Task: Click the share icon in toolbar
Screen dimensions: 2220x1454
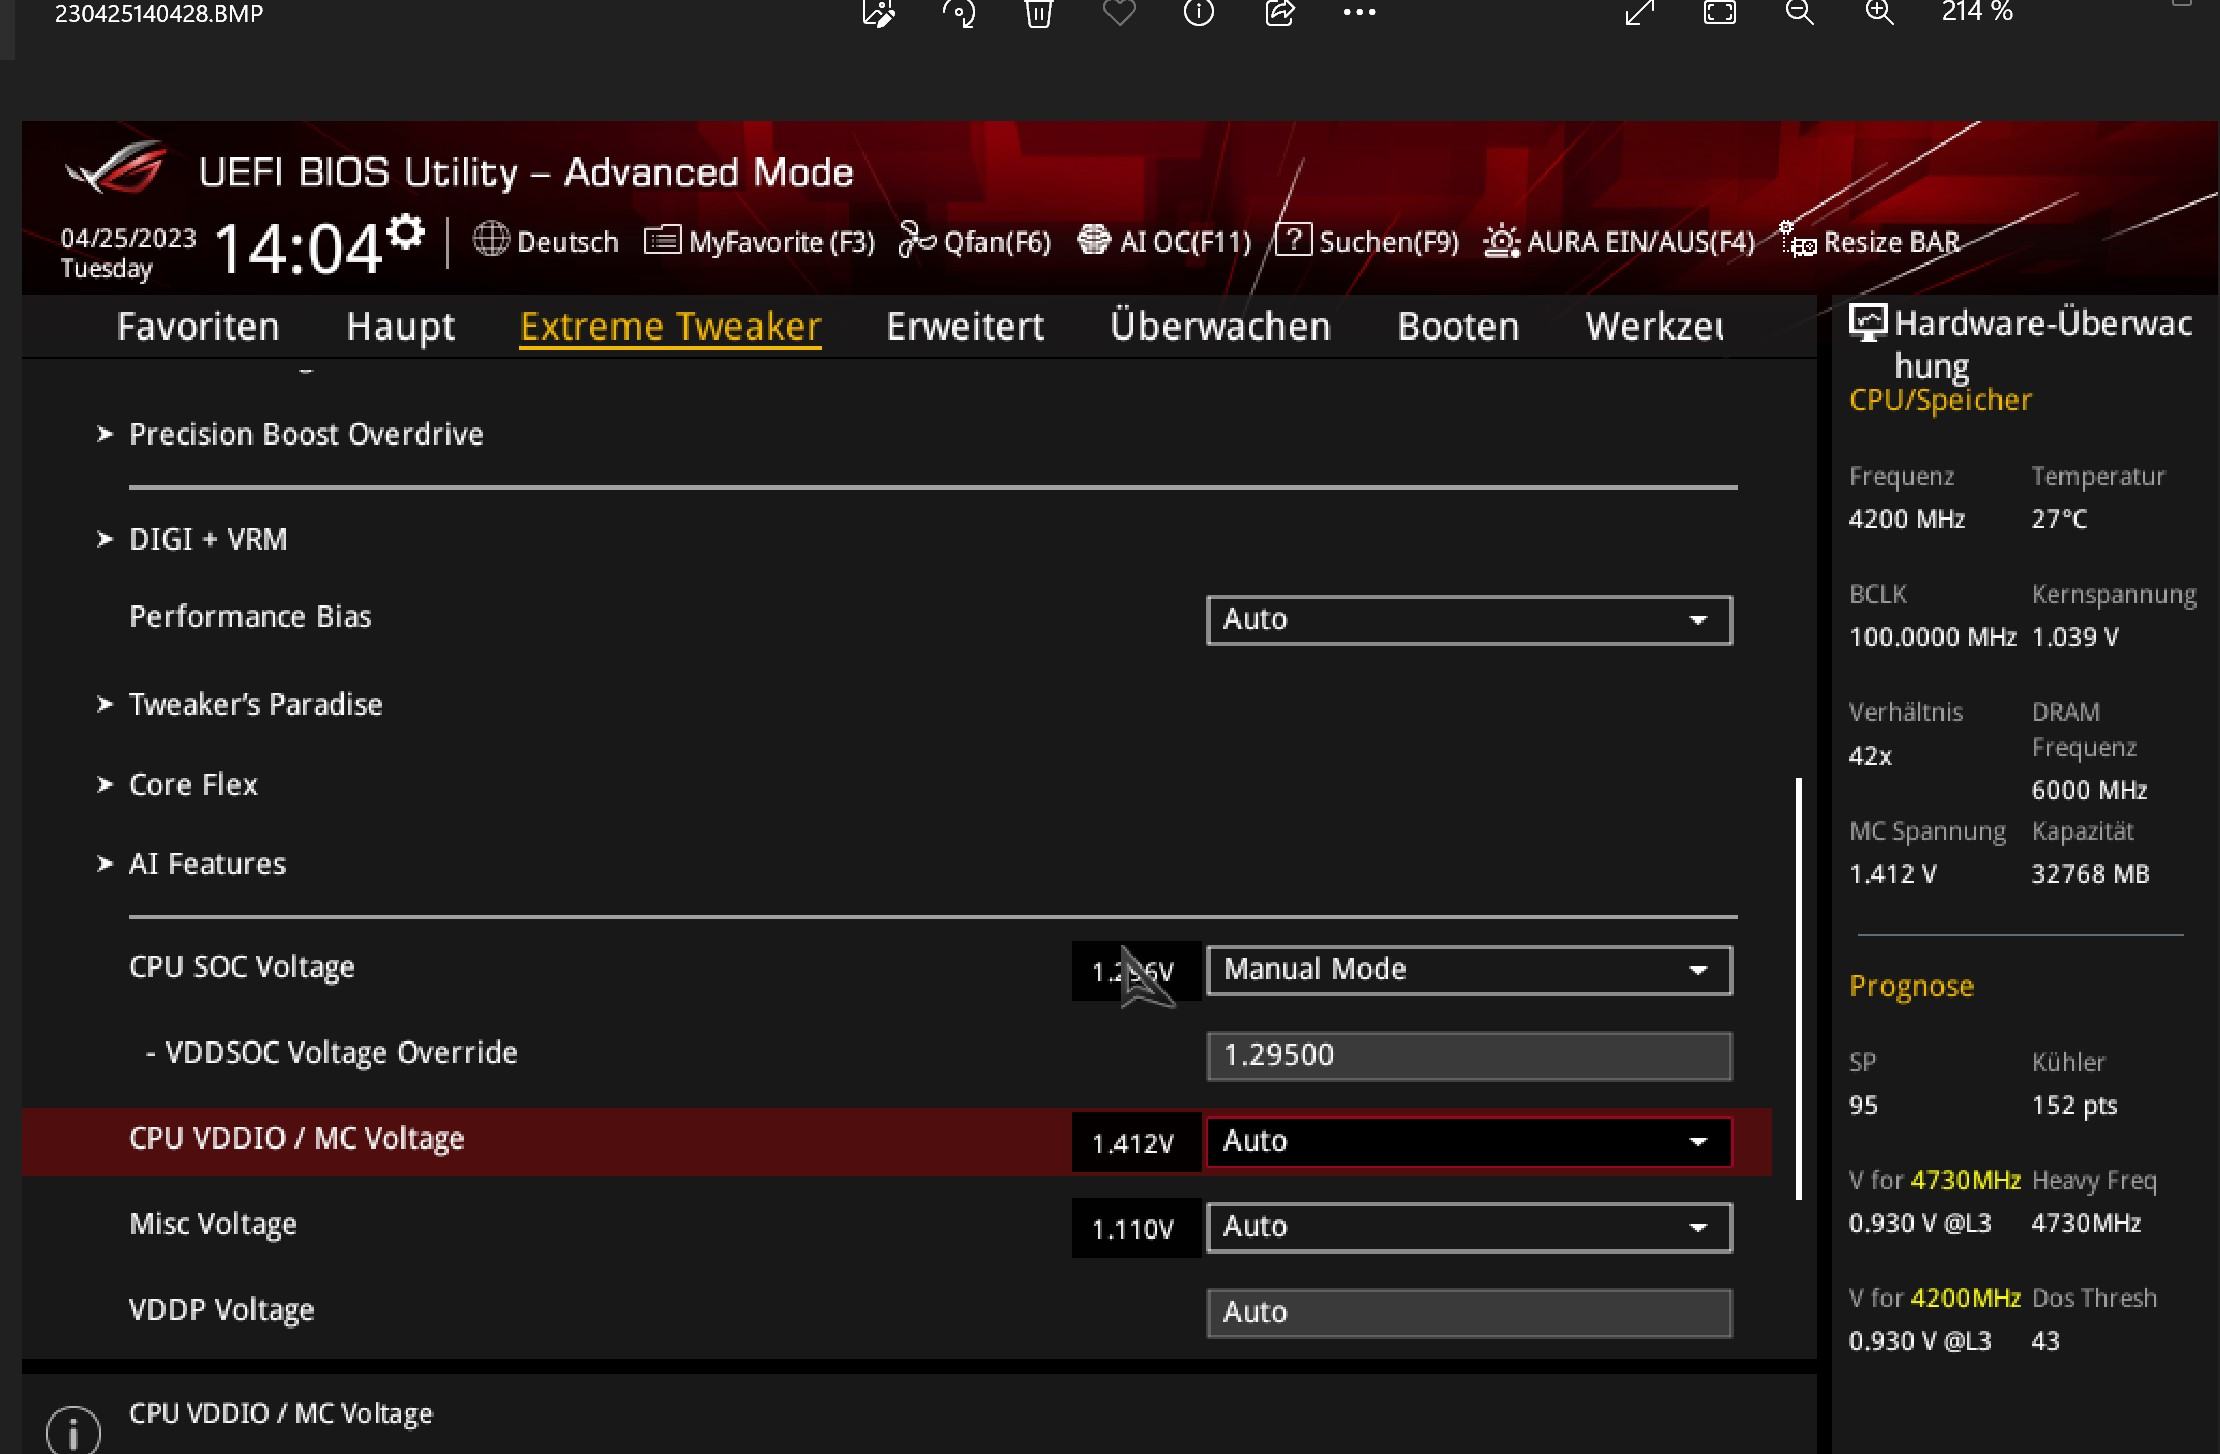Action: coord(1279,13)
